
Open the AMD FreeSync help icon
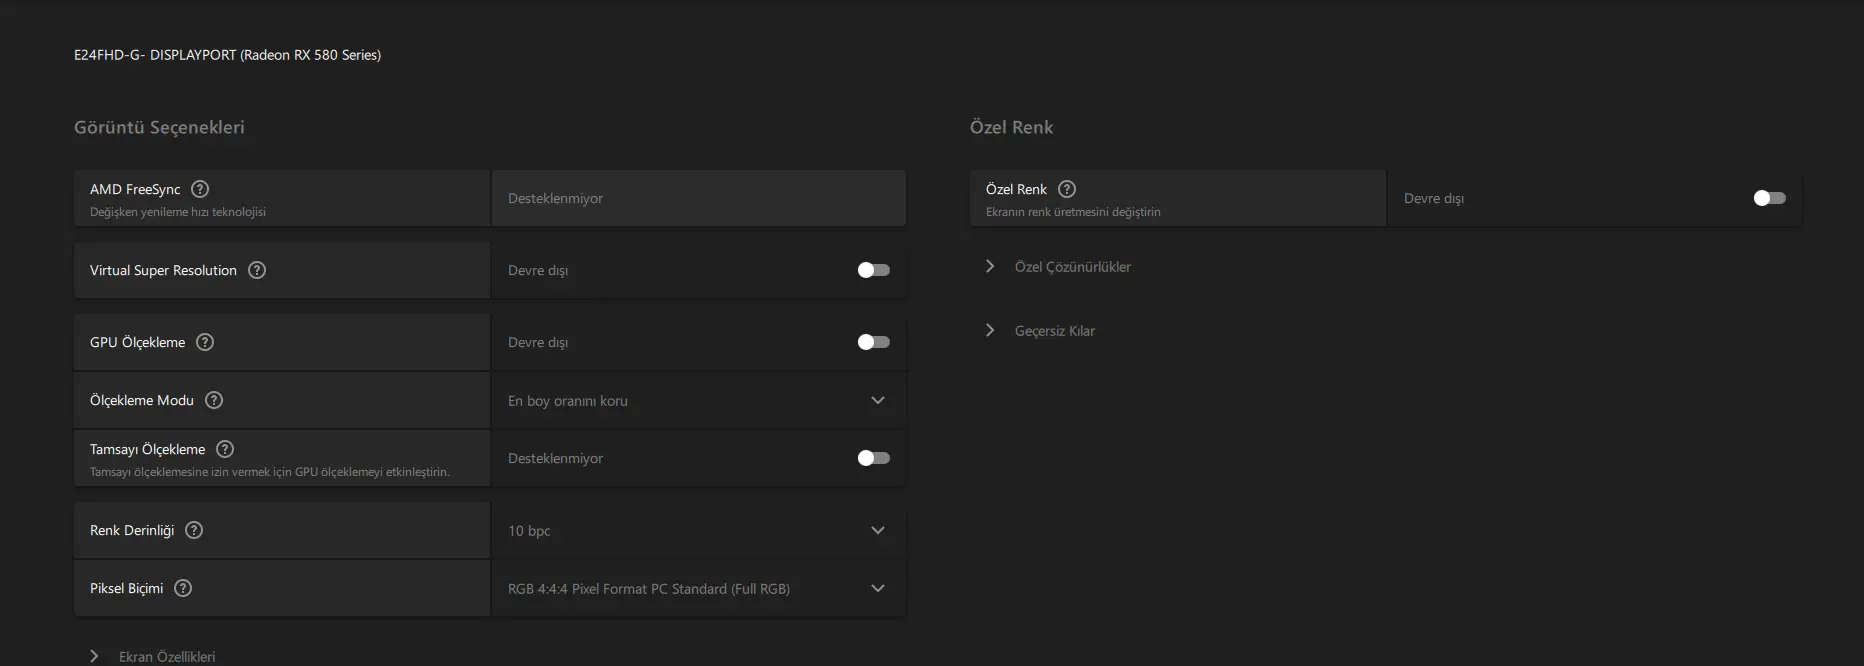(200, 189)
